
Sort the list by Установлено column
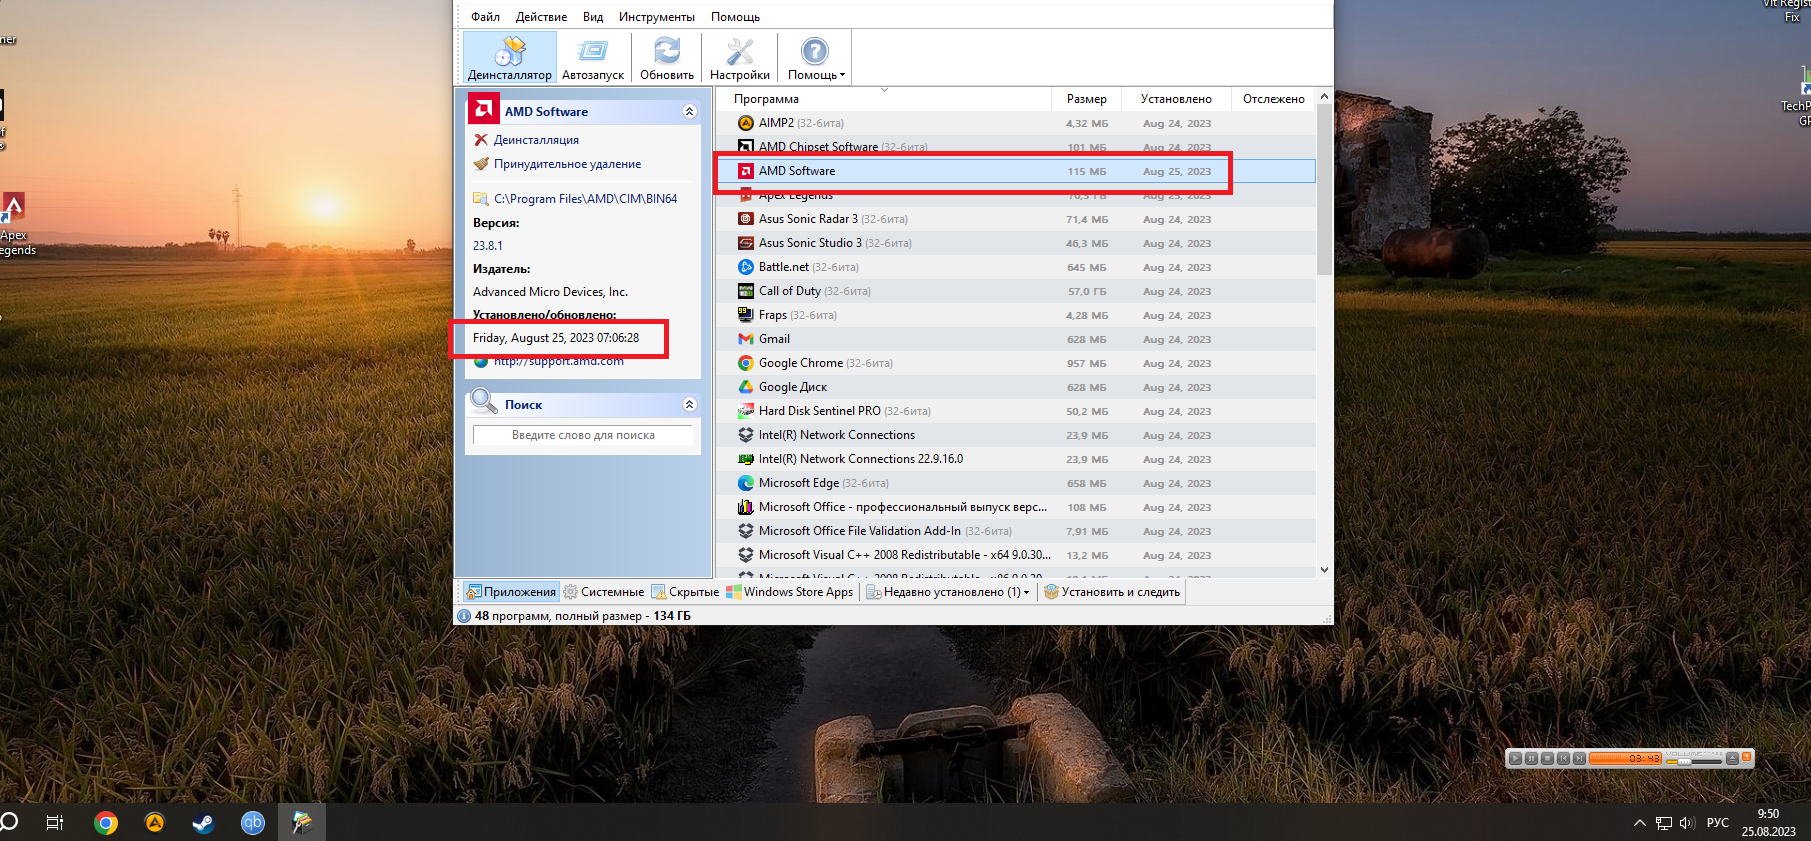click(x=1176, y=99)
